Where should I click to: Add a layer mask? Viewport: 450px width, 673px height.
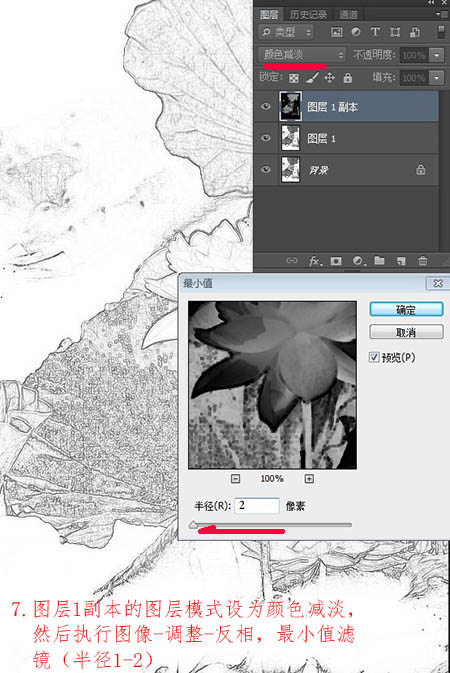[x=336, y=261]
